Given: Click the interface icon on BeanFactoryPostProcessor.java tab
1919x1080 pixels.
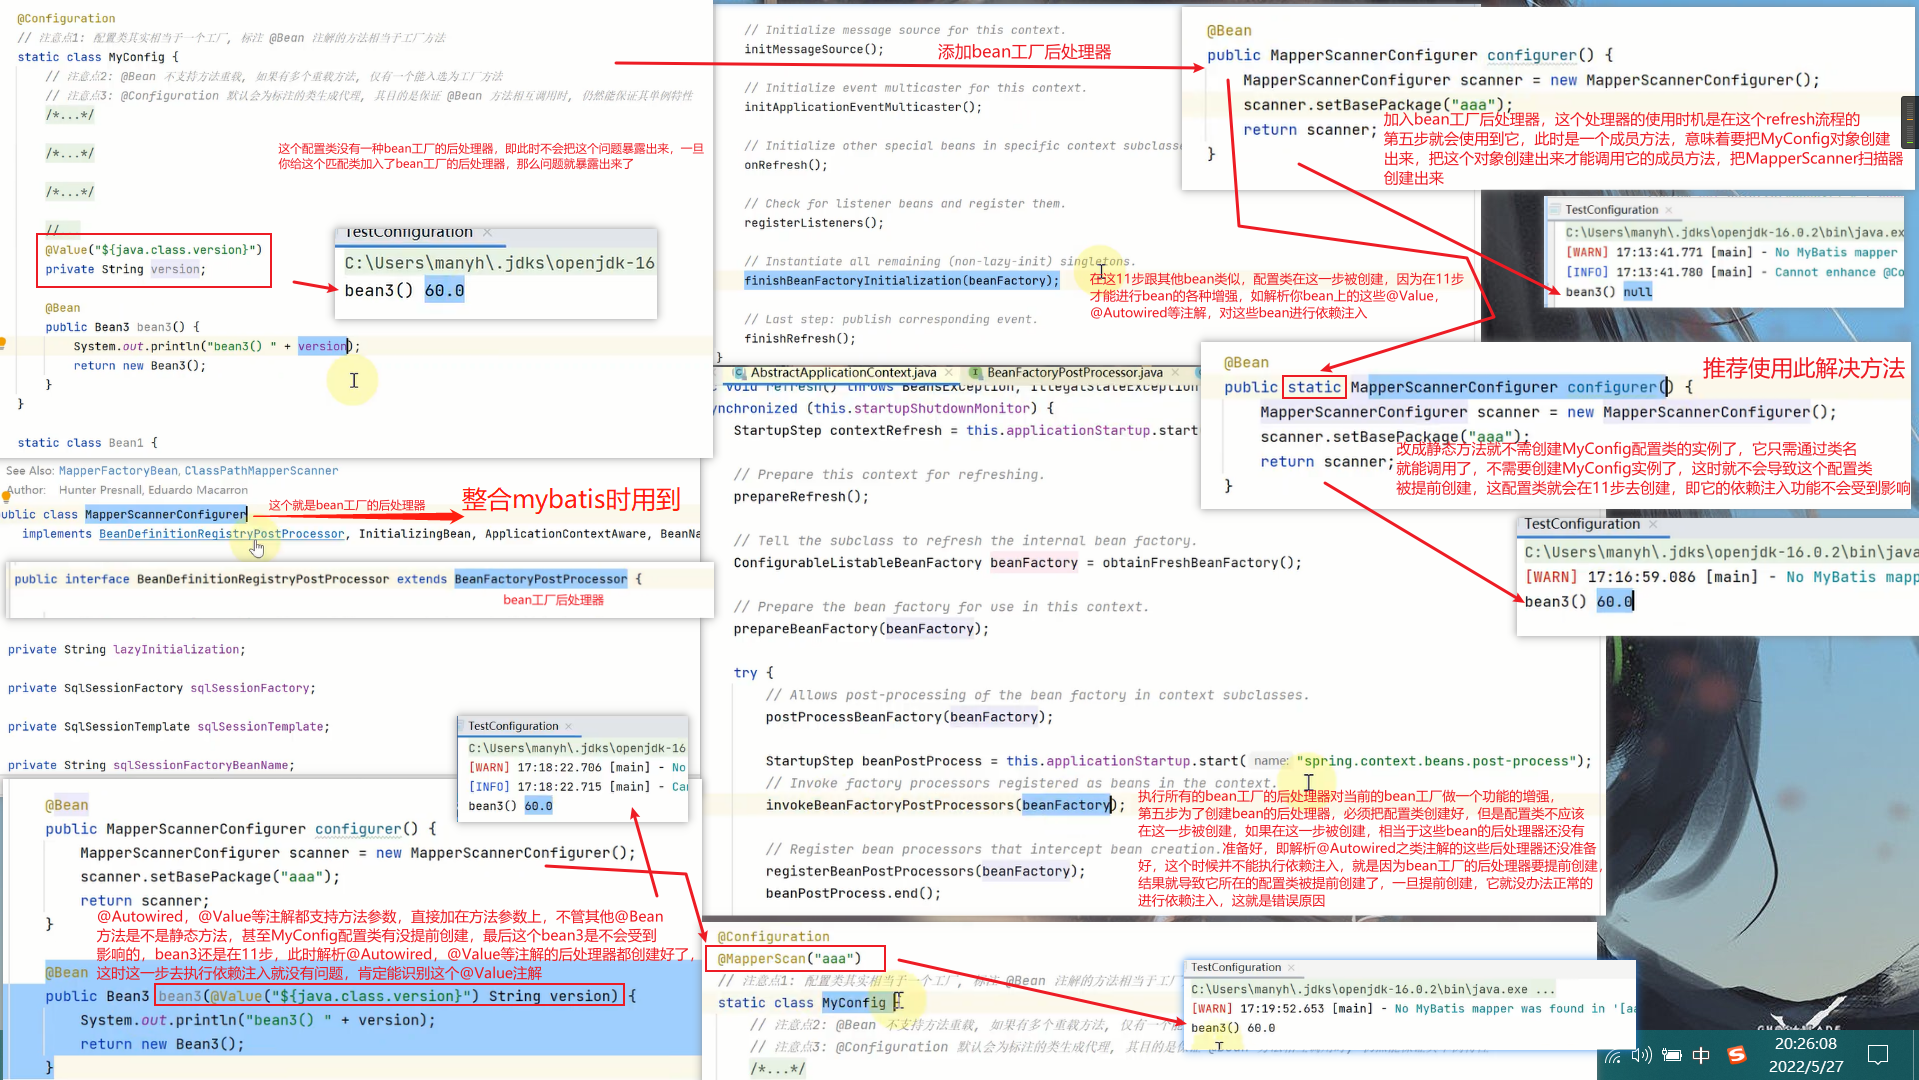Looking at the screenshot, I should tap(975, 373).
